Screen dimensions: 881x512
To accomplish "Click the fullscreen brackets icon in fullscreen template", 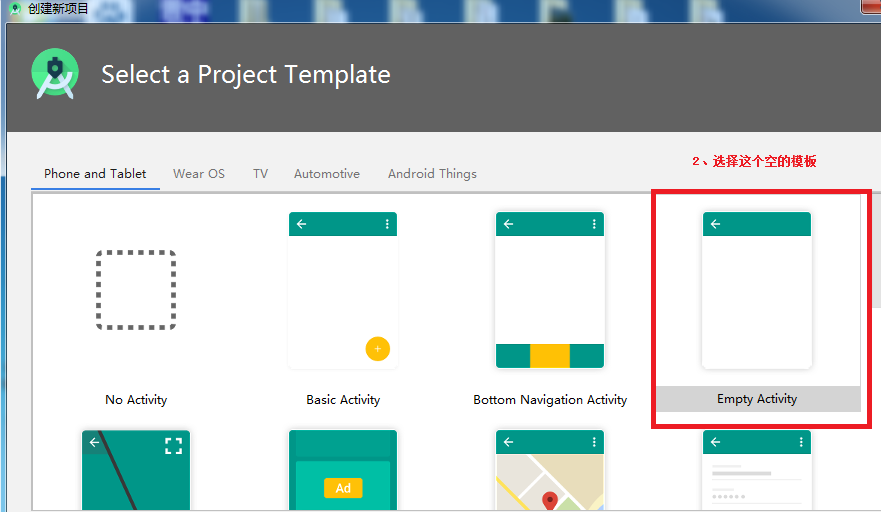I will click(x=174, y=446).
